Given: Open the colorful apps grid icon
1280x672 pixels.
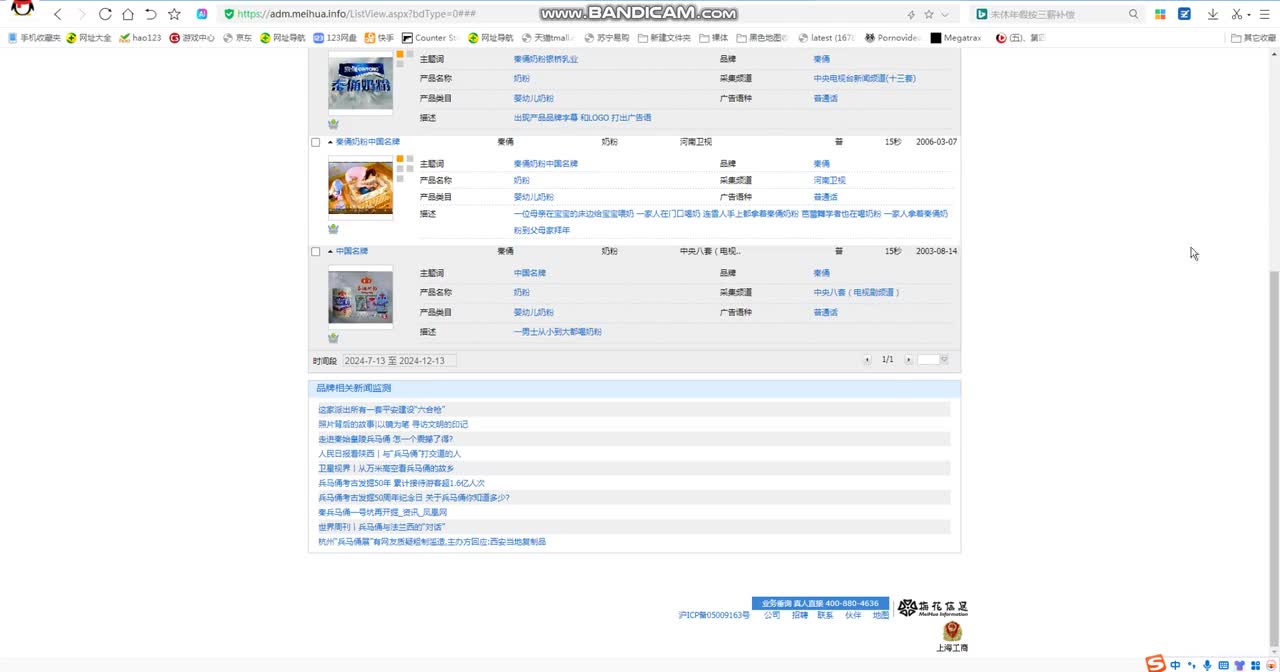Looking at the screenshot, I should click(x=1160, y=14).
